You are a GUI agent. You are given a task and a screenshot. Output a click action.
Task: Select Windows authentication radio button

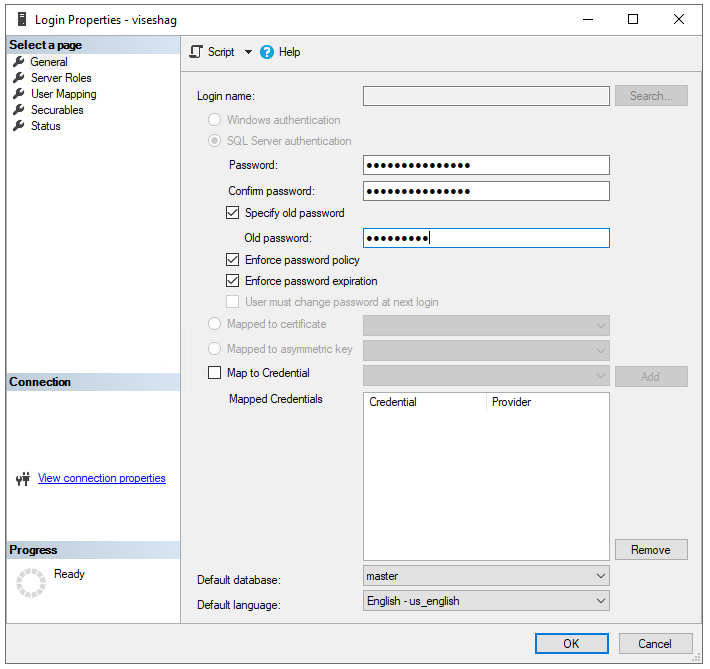214,120
